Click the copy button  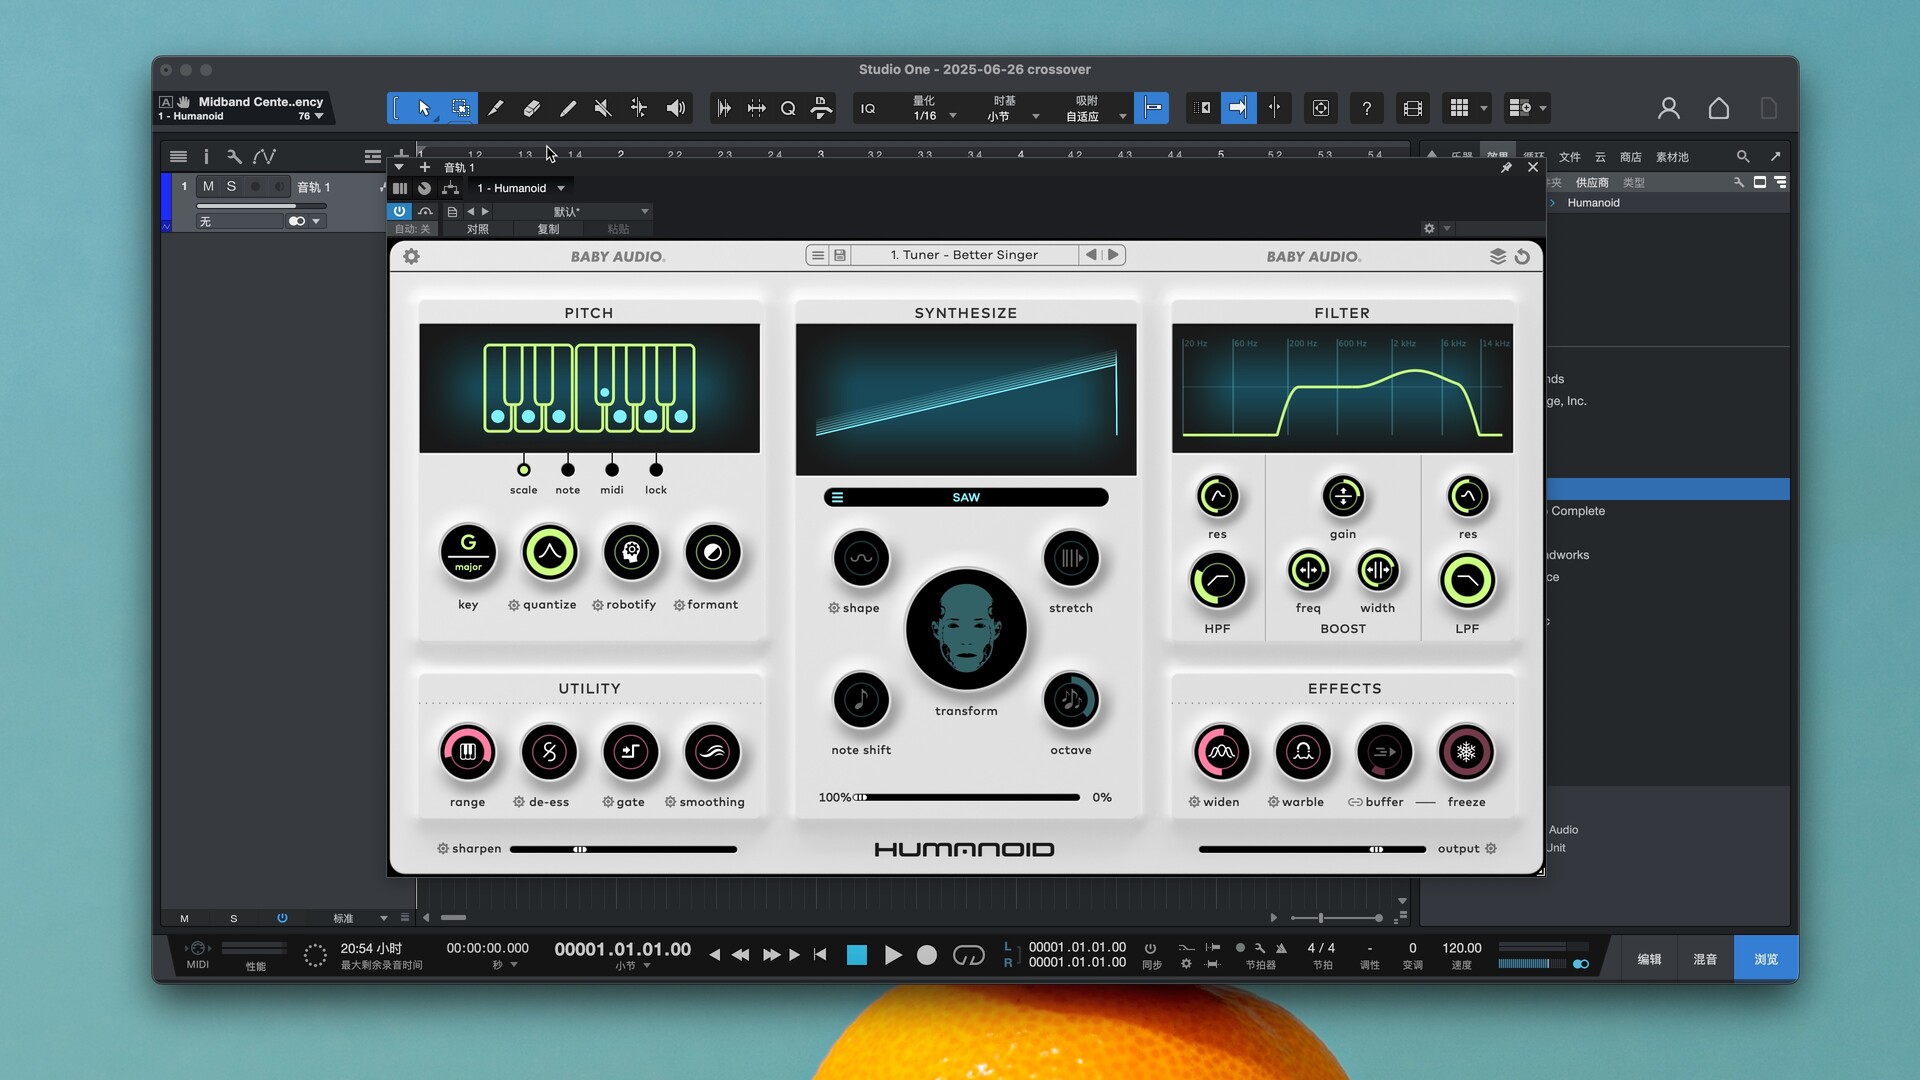[x=548, y=229]
